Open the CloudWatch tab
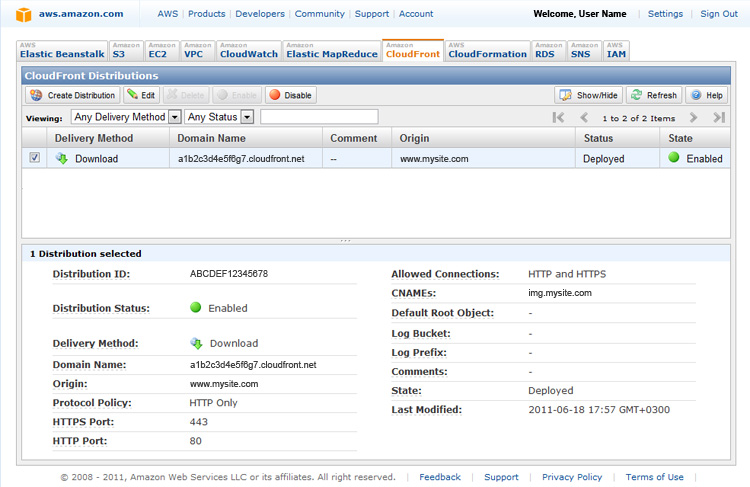 point(249,50)
